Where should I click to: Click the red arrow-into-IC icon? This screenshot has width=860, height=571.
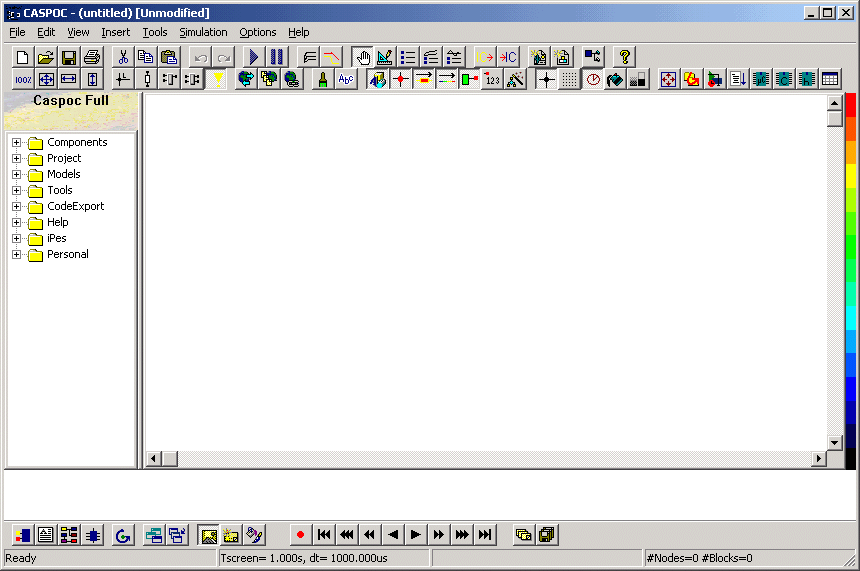click(508, 57)
